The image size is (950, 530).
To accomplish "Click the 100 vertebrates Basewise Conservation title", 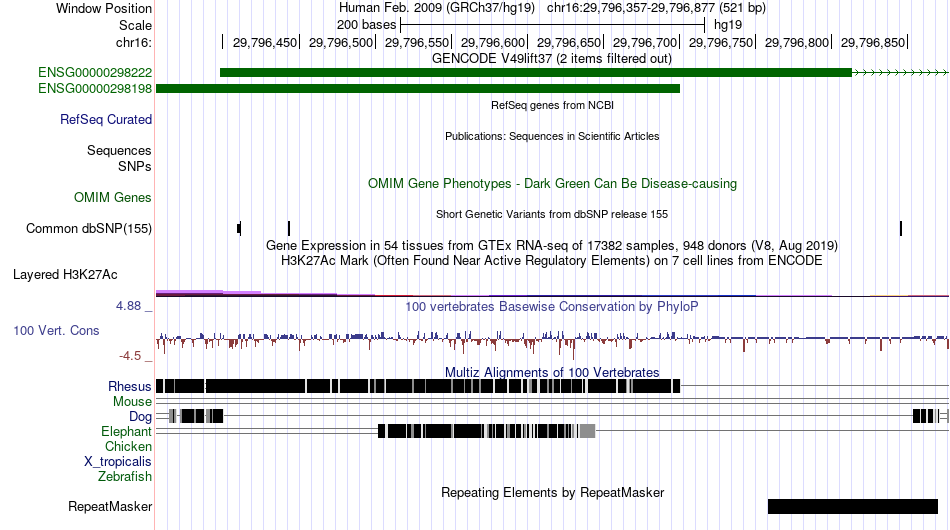I will click(551, 306).
